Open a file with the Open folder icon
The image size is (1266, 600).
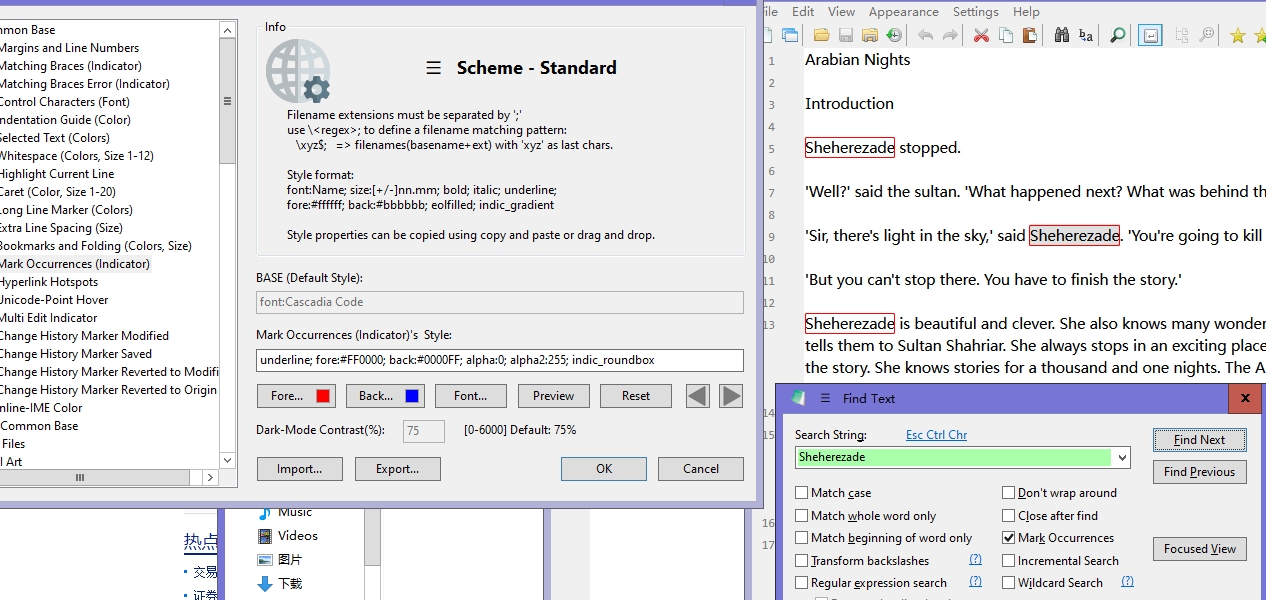coord(820,34)
